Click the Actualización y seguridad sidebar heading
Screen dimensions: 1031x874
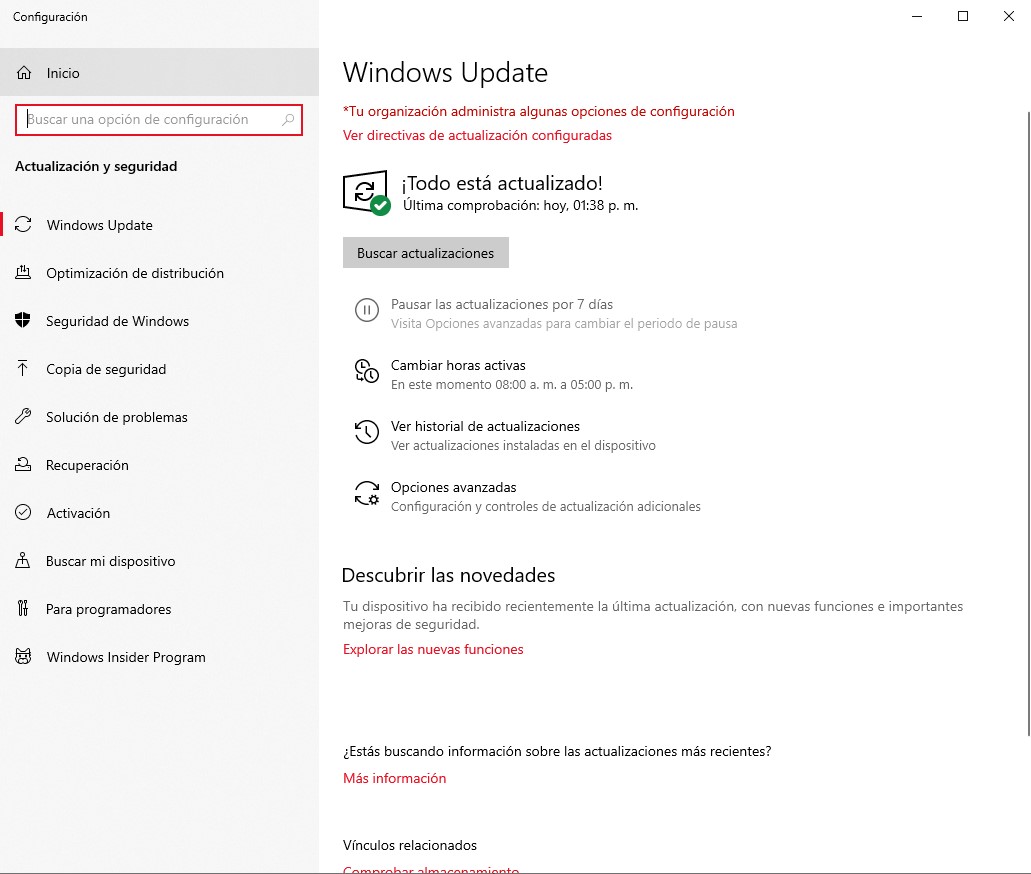[x=96, y=166]
